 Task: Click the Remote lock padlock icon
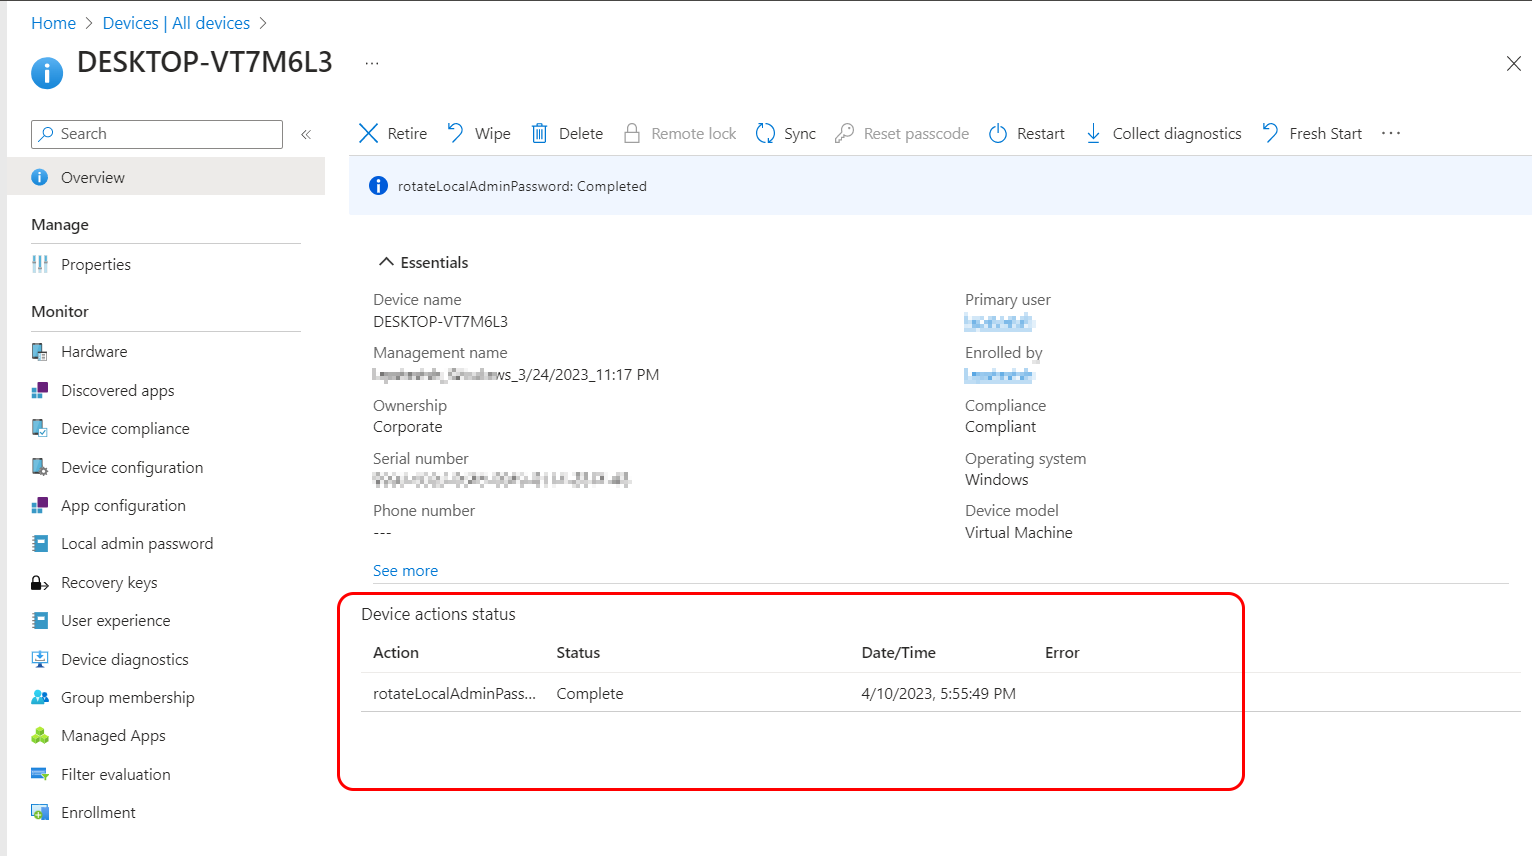(632, 133)
